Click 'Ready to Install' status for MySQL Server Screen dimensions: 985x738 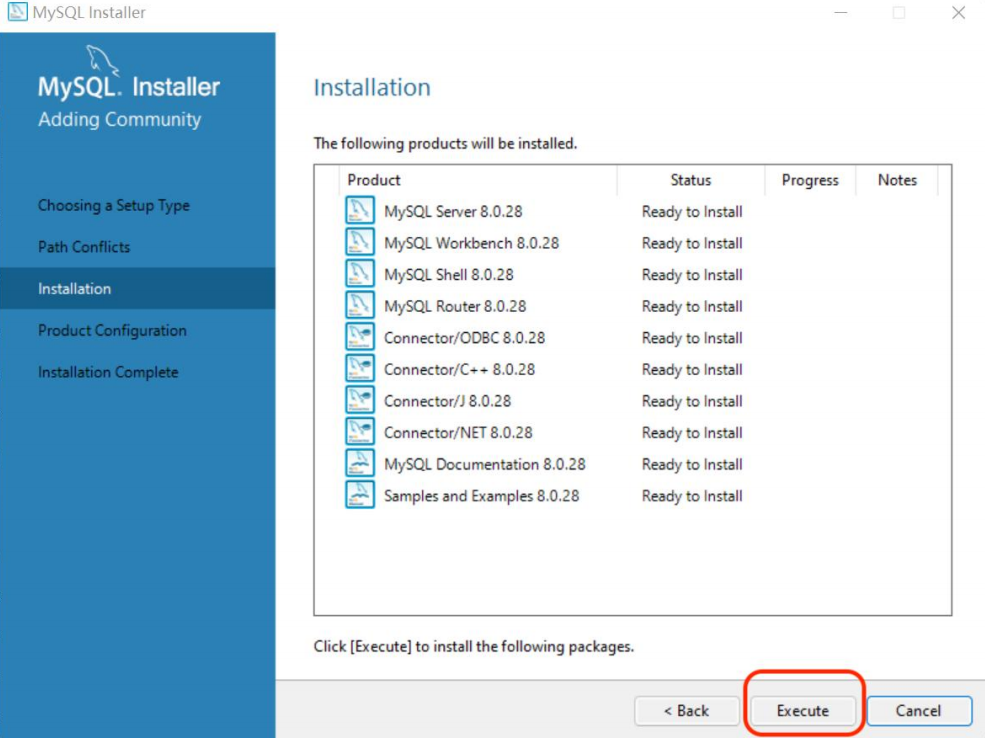[x=692, y=212]
